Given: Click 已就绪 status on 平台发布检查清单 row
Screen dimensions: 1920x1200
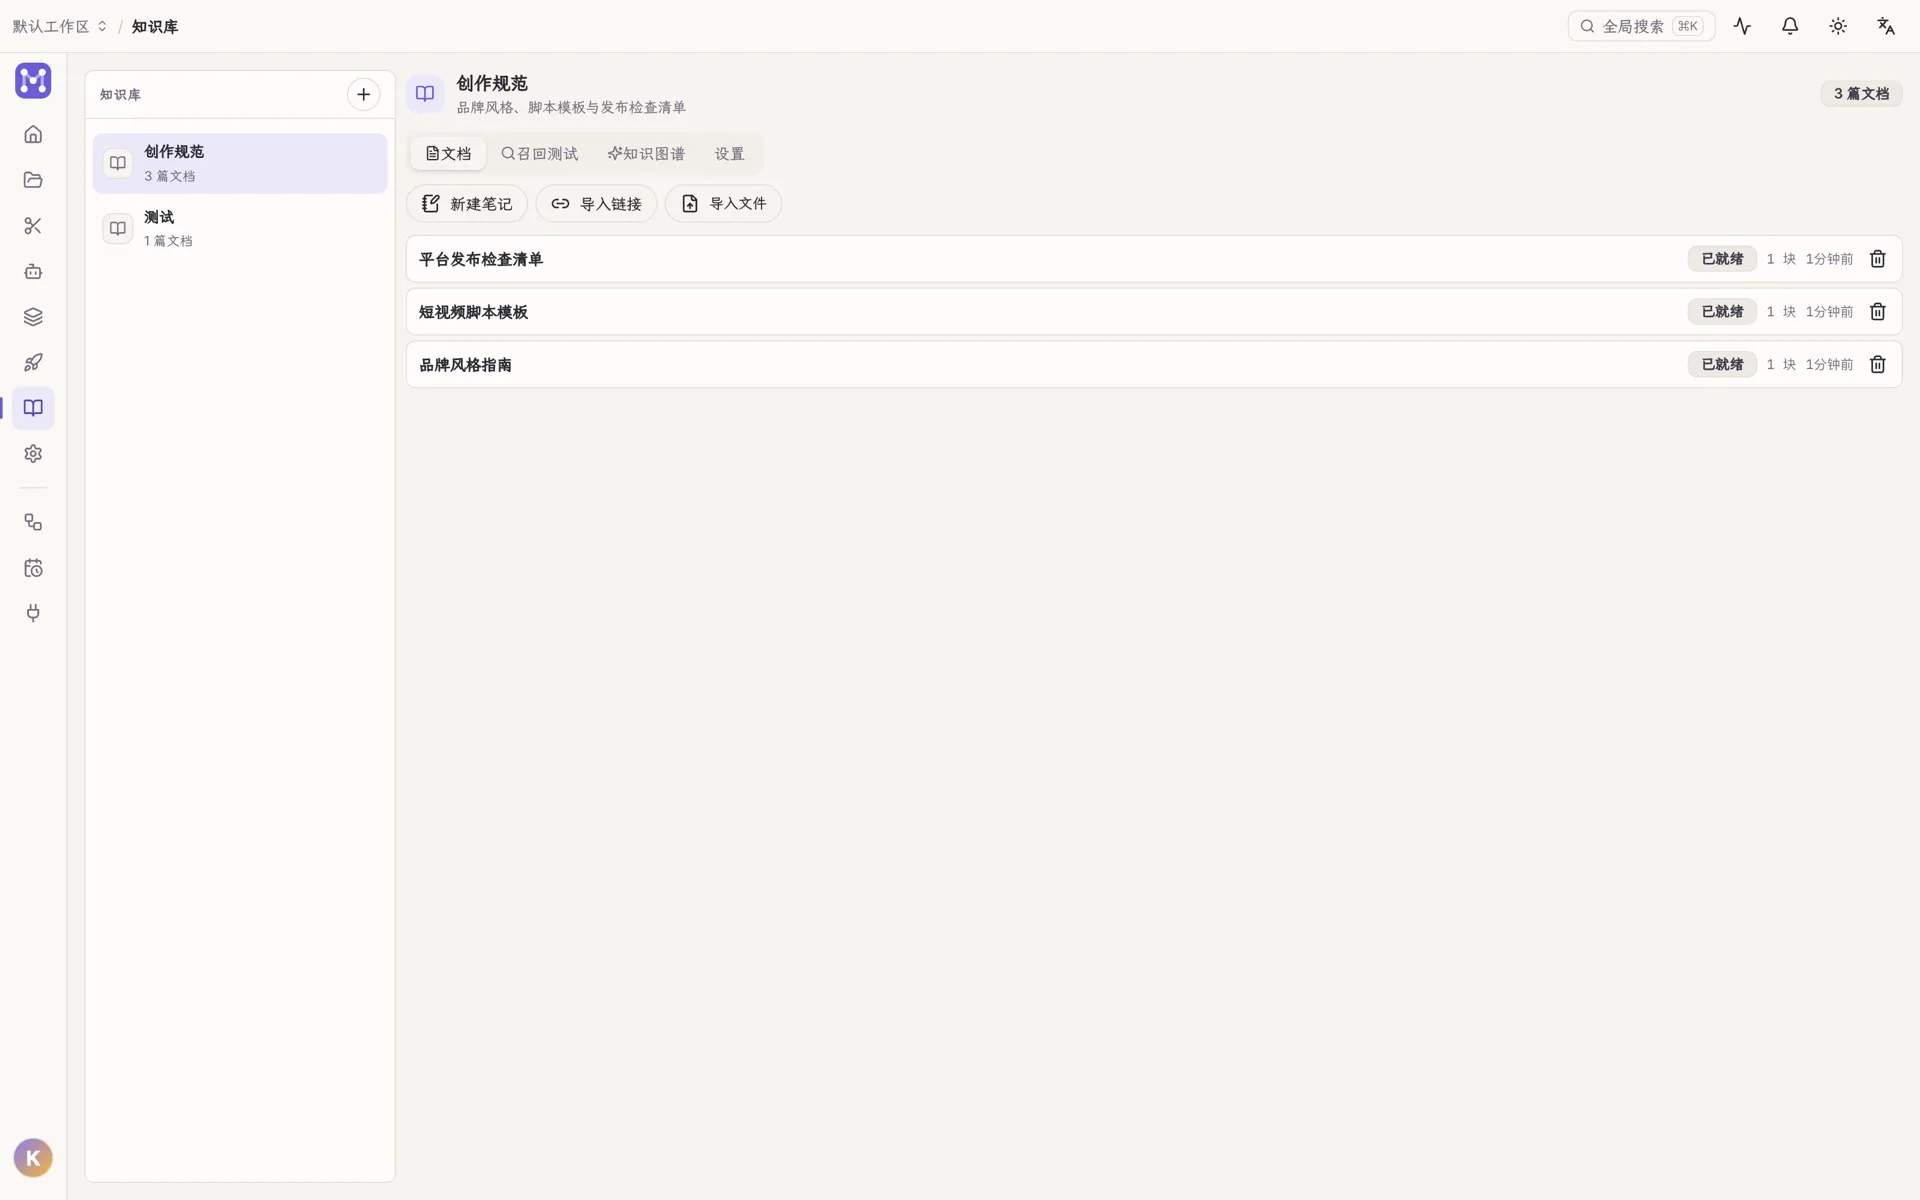Looking at the screenshot, I should (x=1722, y=259).
